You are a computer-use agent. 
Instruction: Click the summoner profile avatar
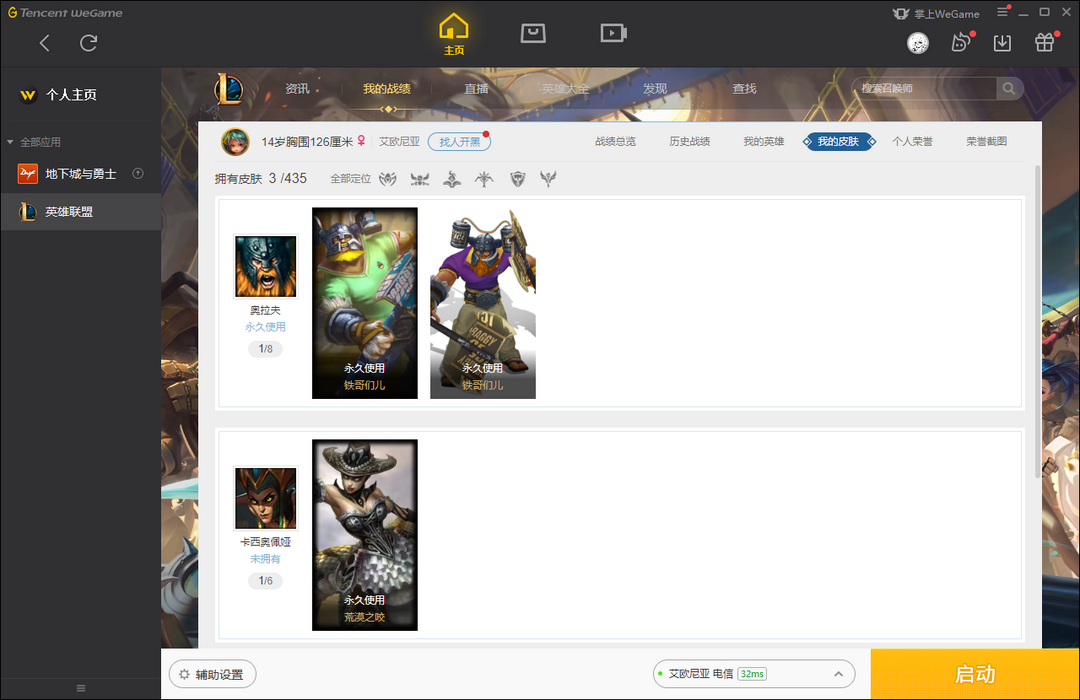235,142
